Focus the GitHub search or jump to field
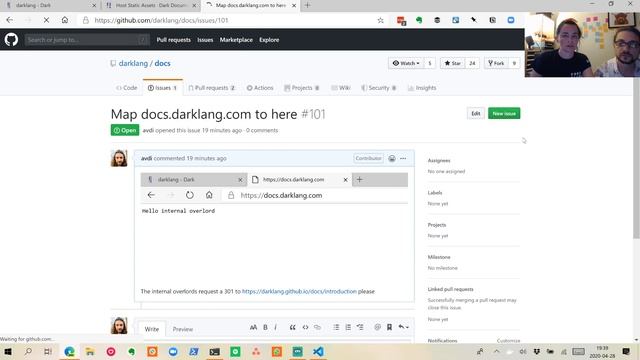This screenshot has width=640, height=360. pos(87,40)
